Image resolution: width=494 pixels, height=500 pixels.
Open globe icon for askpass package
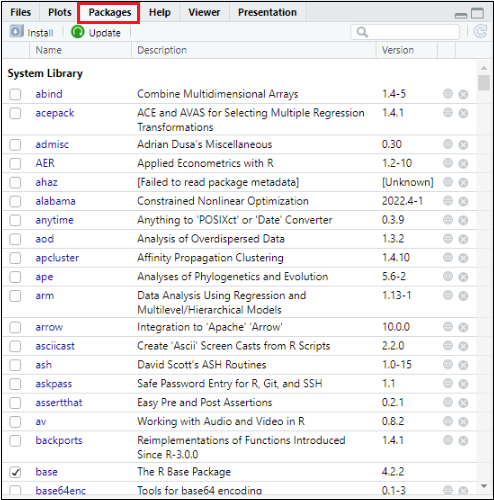(448, 383)
